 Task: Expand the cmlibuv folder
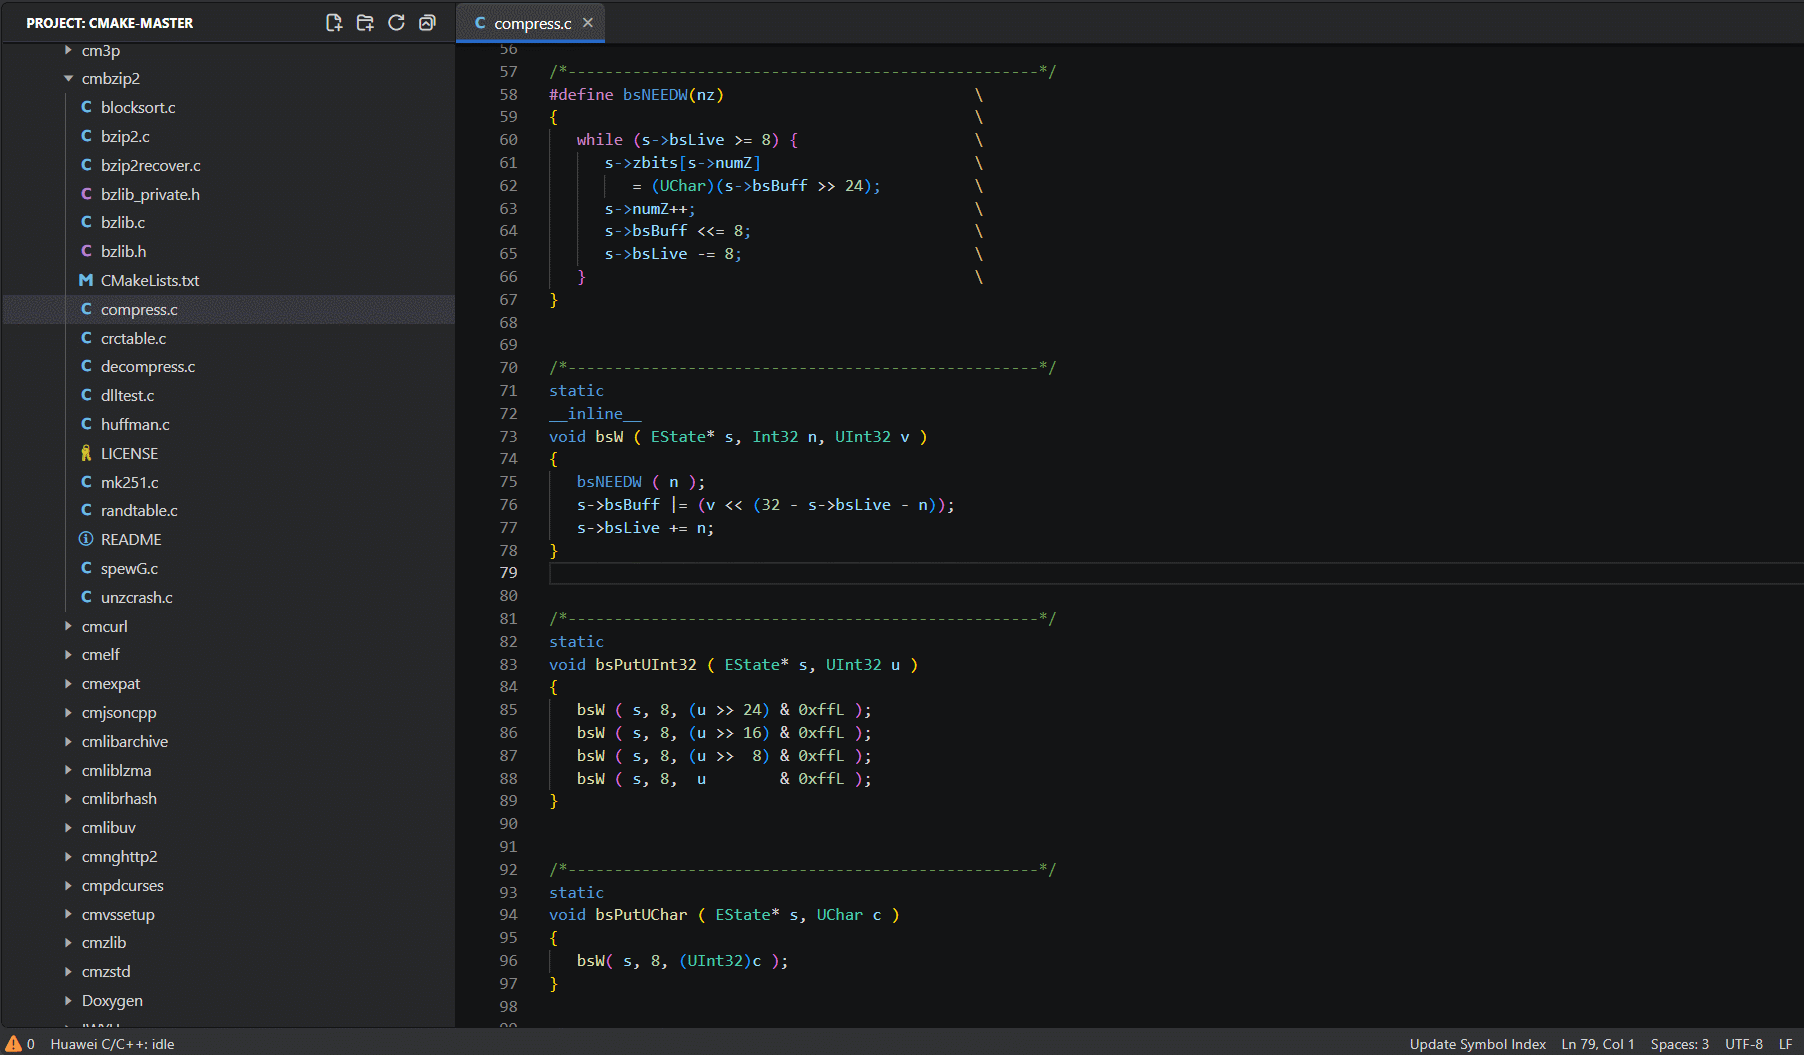click(x=68, y=827)
